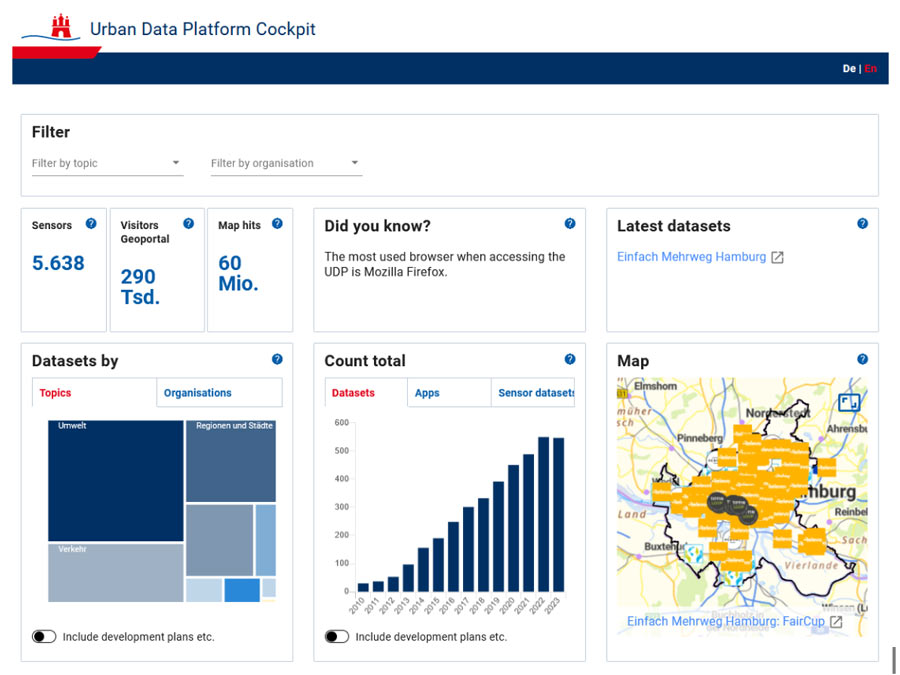Screen dimensions: 900x675
Task: Click the Map hits value 60 Mio.
Action: pyautogui.click(x=238, y=273)
